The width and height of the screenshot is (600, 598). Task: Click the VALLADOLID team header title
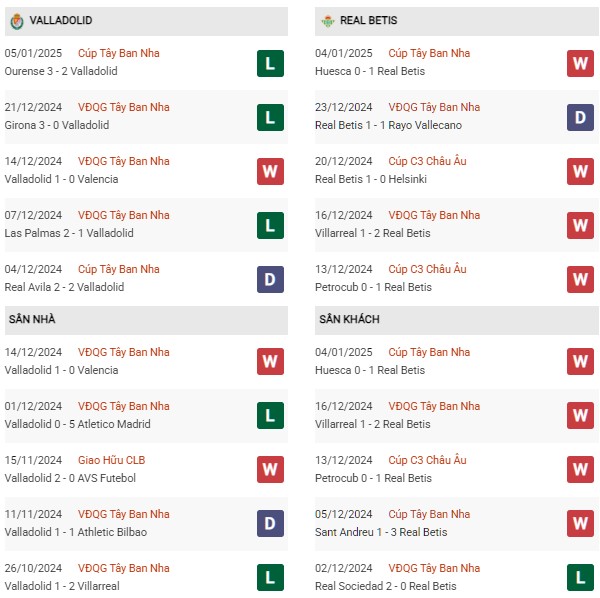click(x=60, y=20)
